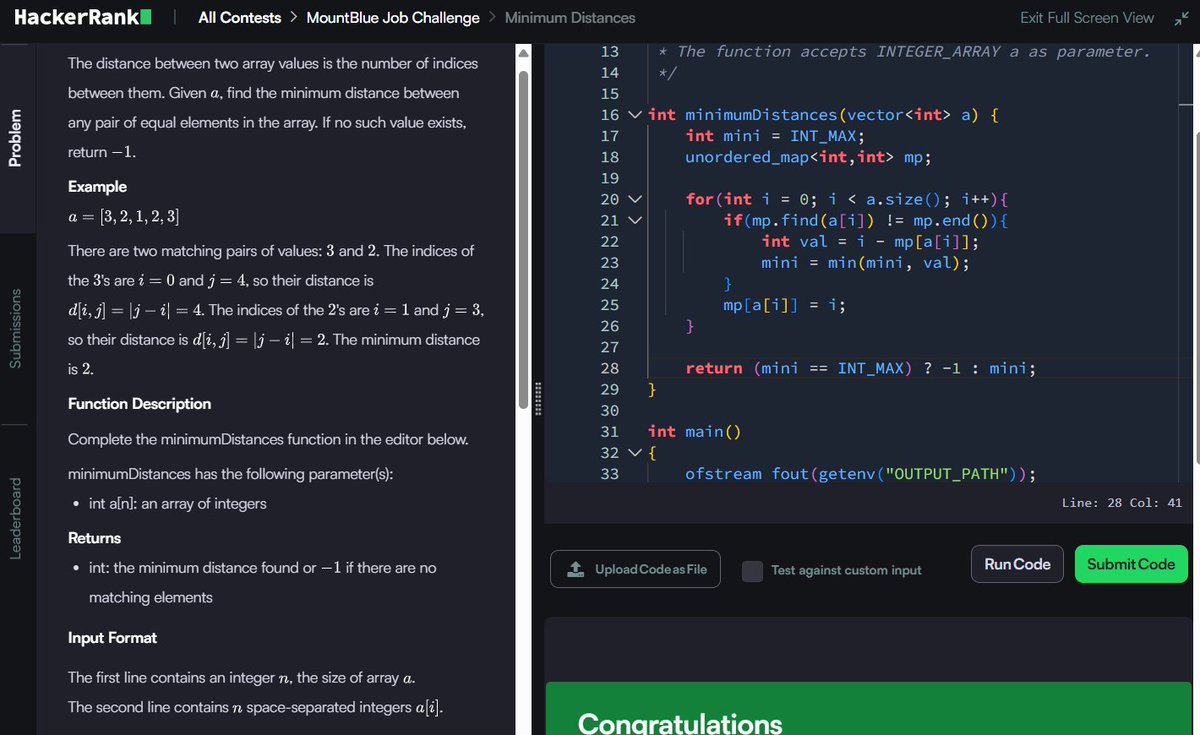Click the ofstream fout code line
Image resolution: width=1200 pixels, height=735 pixels.
click(860, 474)
